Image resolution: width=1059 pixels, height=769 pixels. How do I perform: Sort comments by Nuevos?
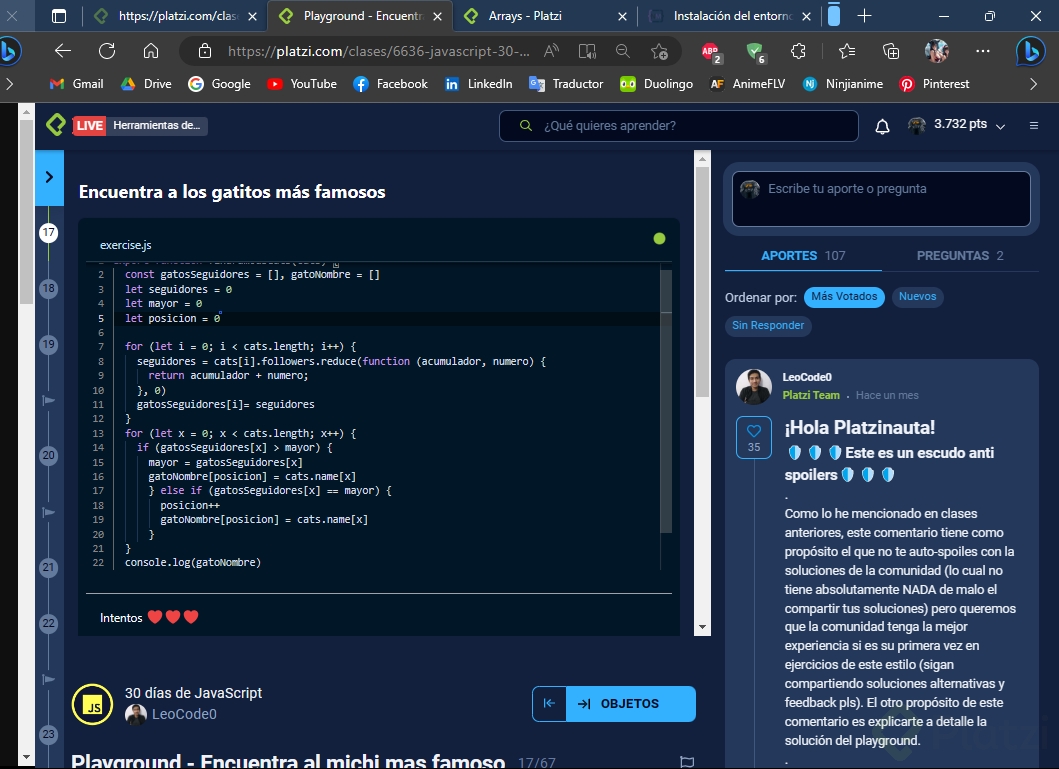[x=917, y=296]
